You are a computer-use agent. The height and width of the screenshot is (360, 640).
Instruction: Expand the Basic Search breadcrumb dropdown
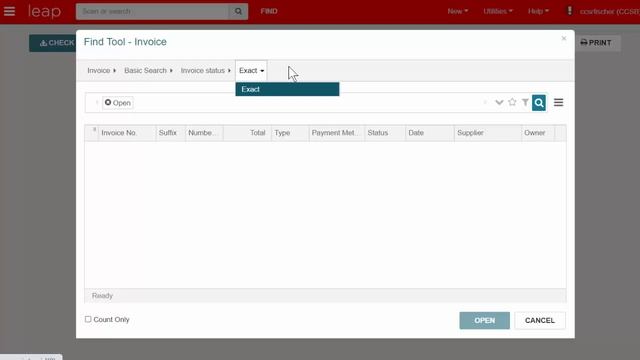[x=148, y=71]
